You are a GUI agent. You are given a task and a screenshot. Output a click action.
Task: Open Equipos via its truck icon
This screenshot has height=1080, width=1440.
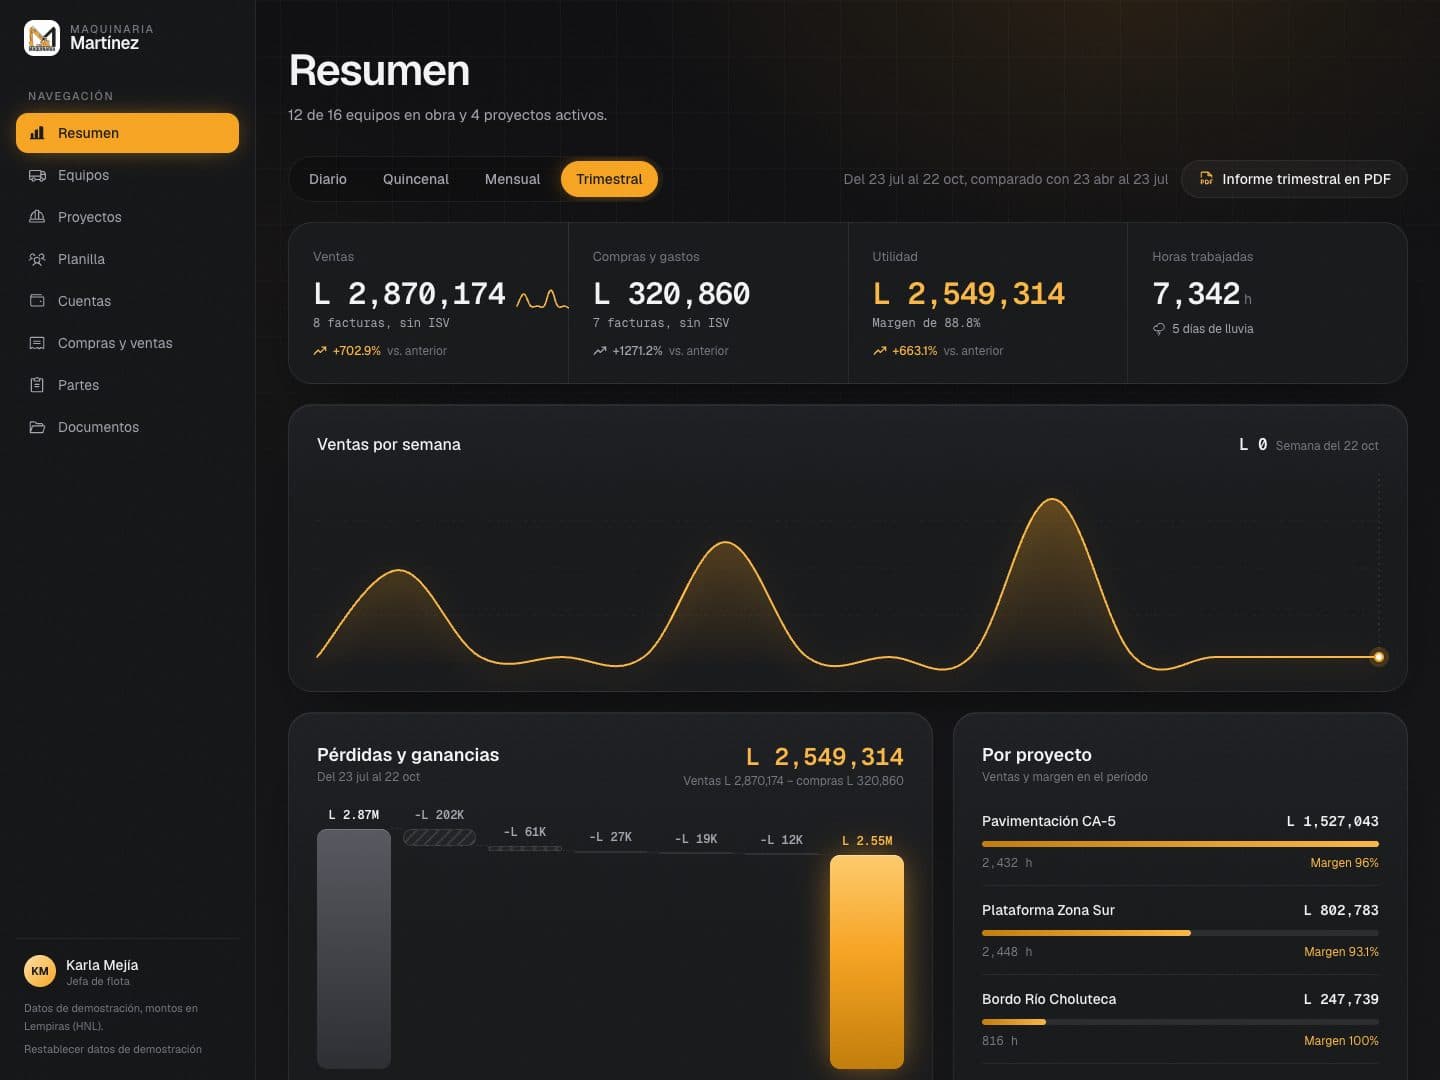click(37, 175)
